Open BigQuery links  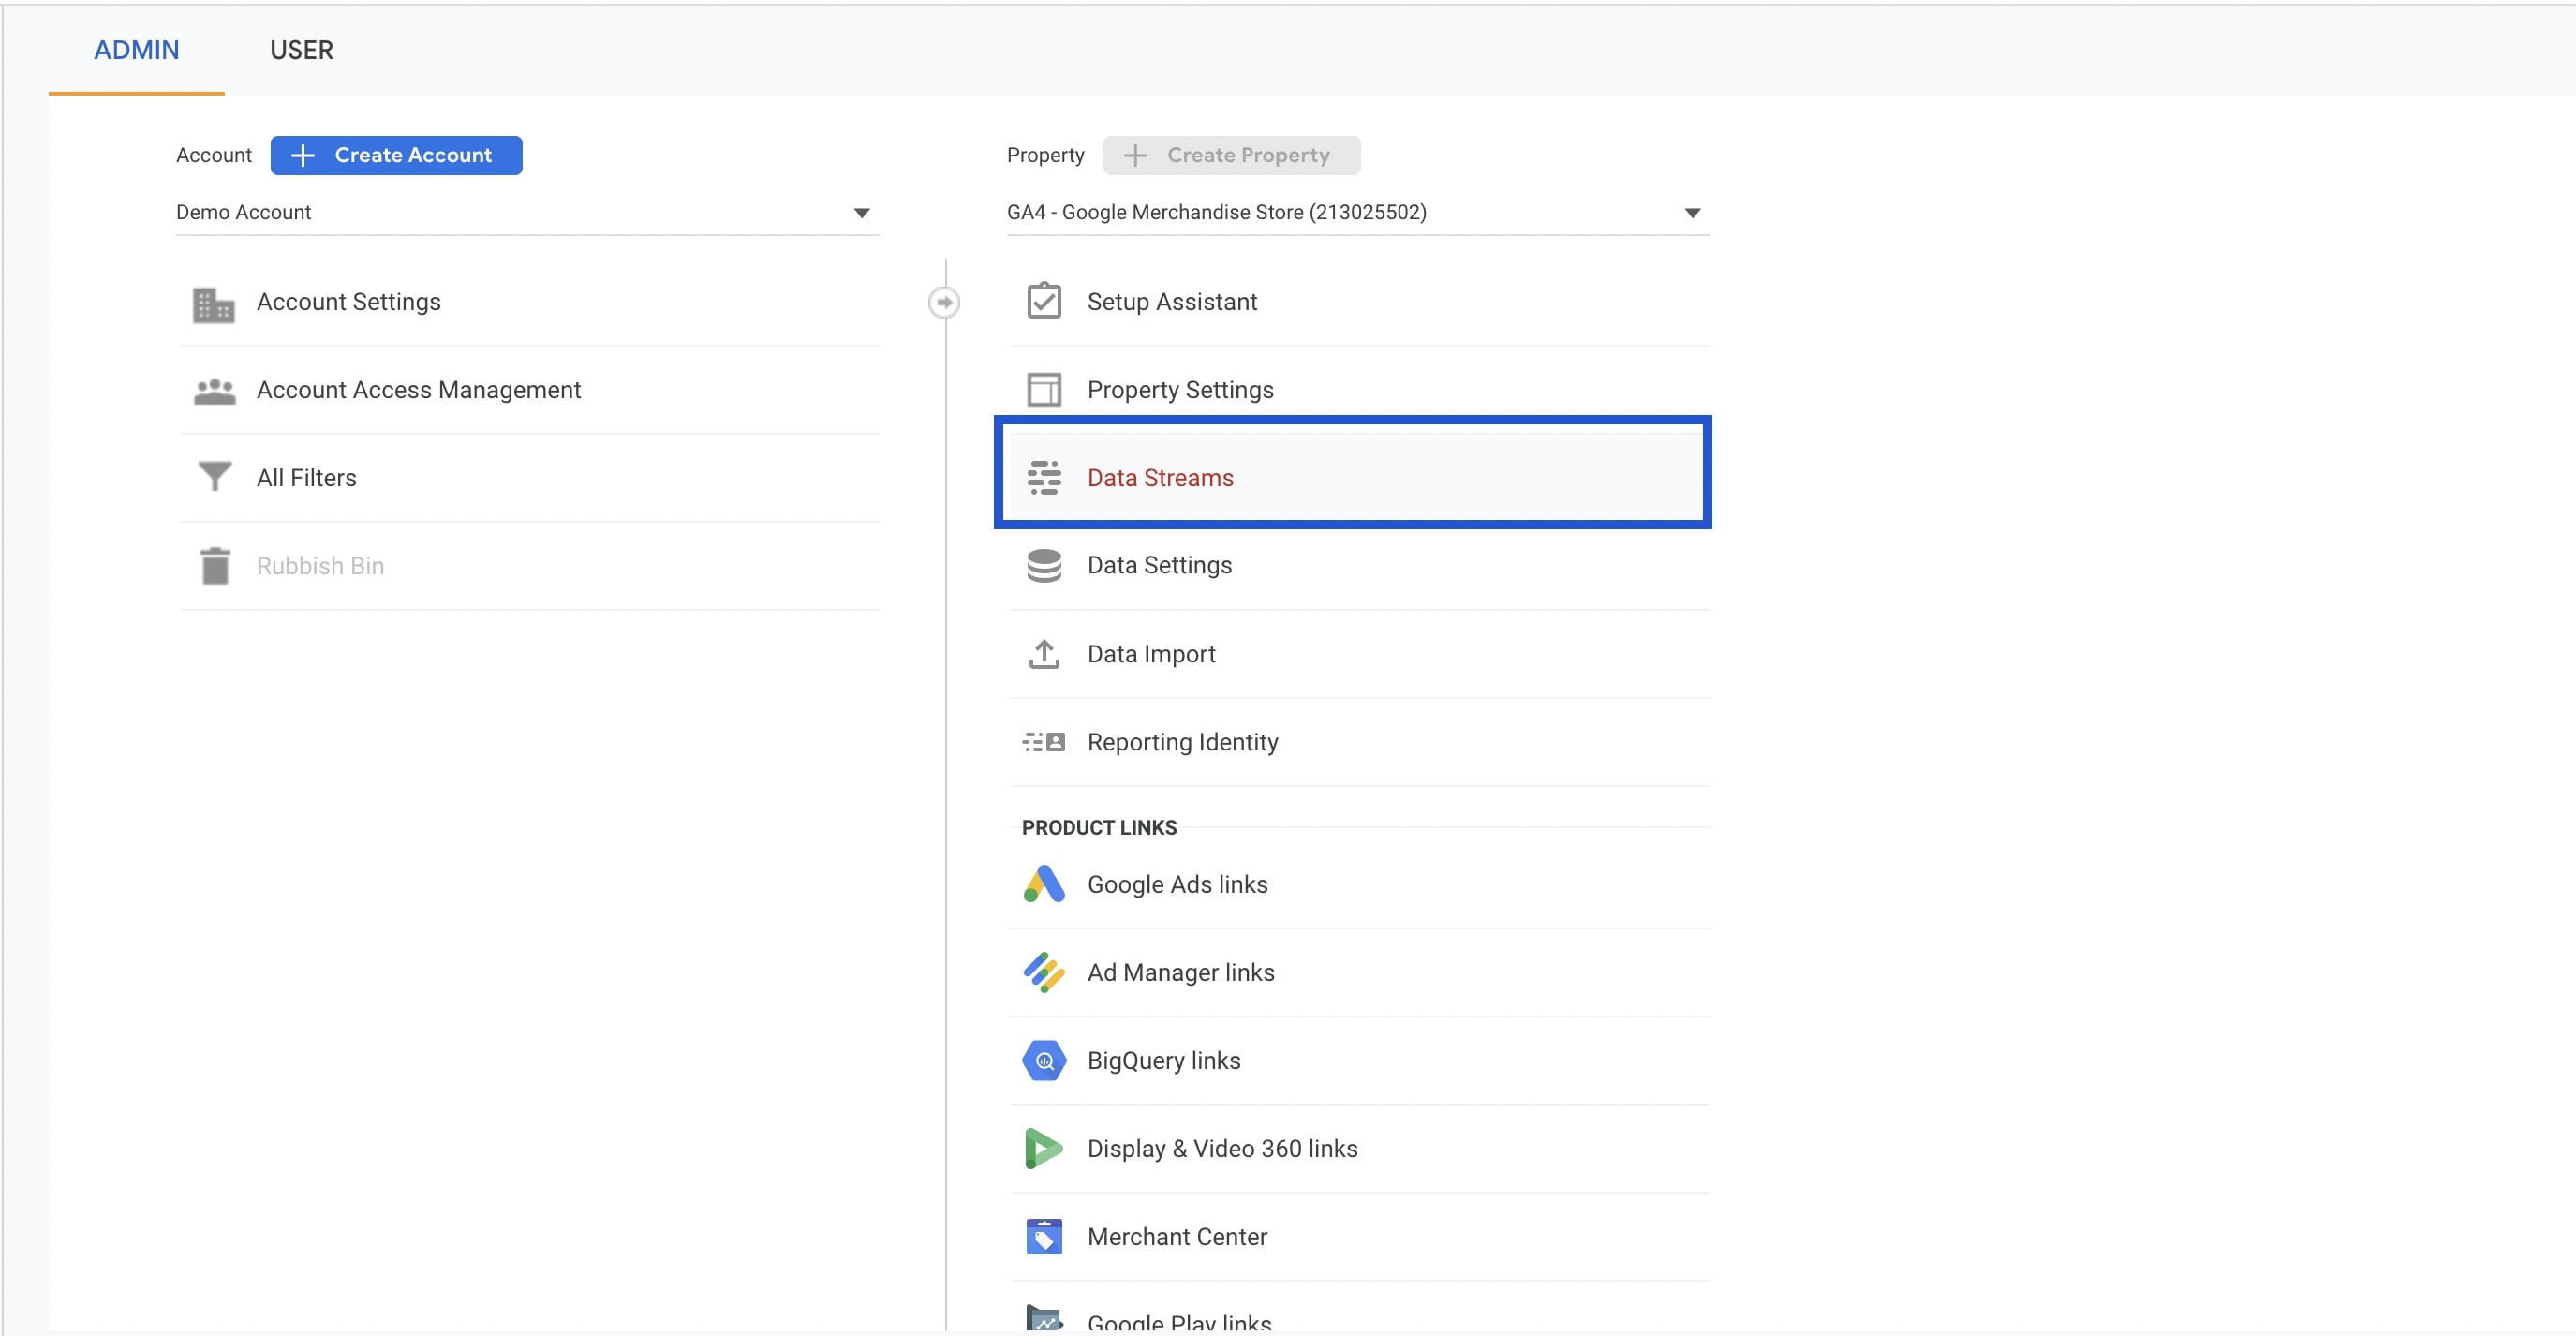(x=1360, y=1061)
